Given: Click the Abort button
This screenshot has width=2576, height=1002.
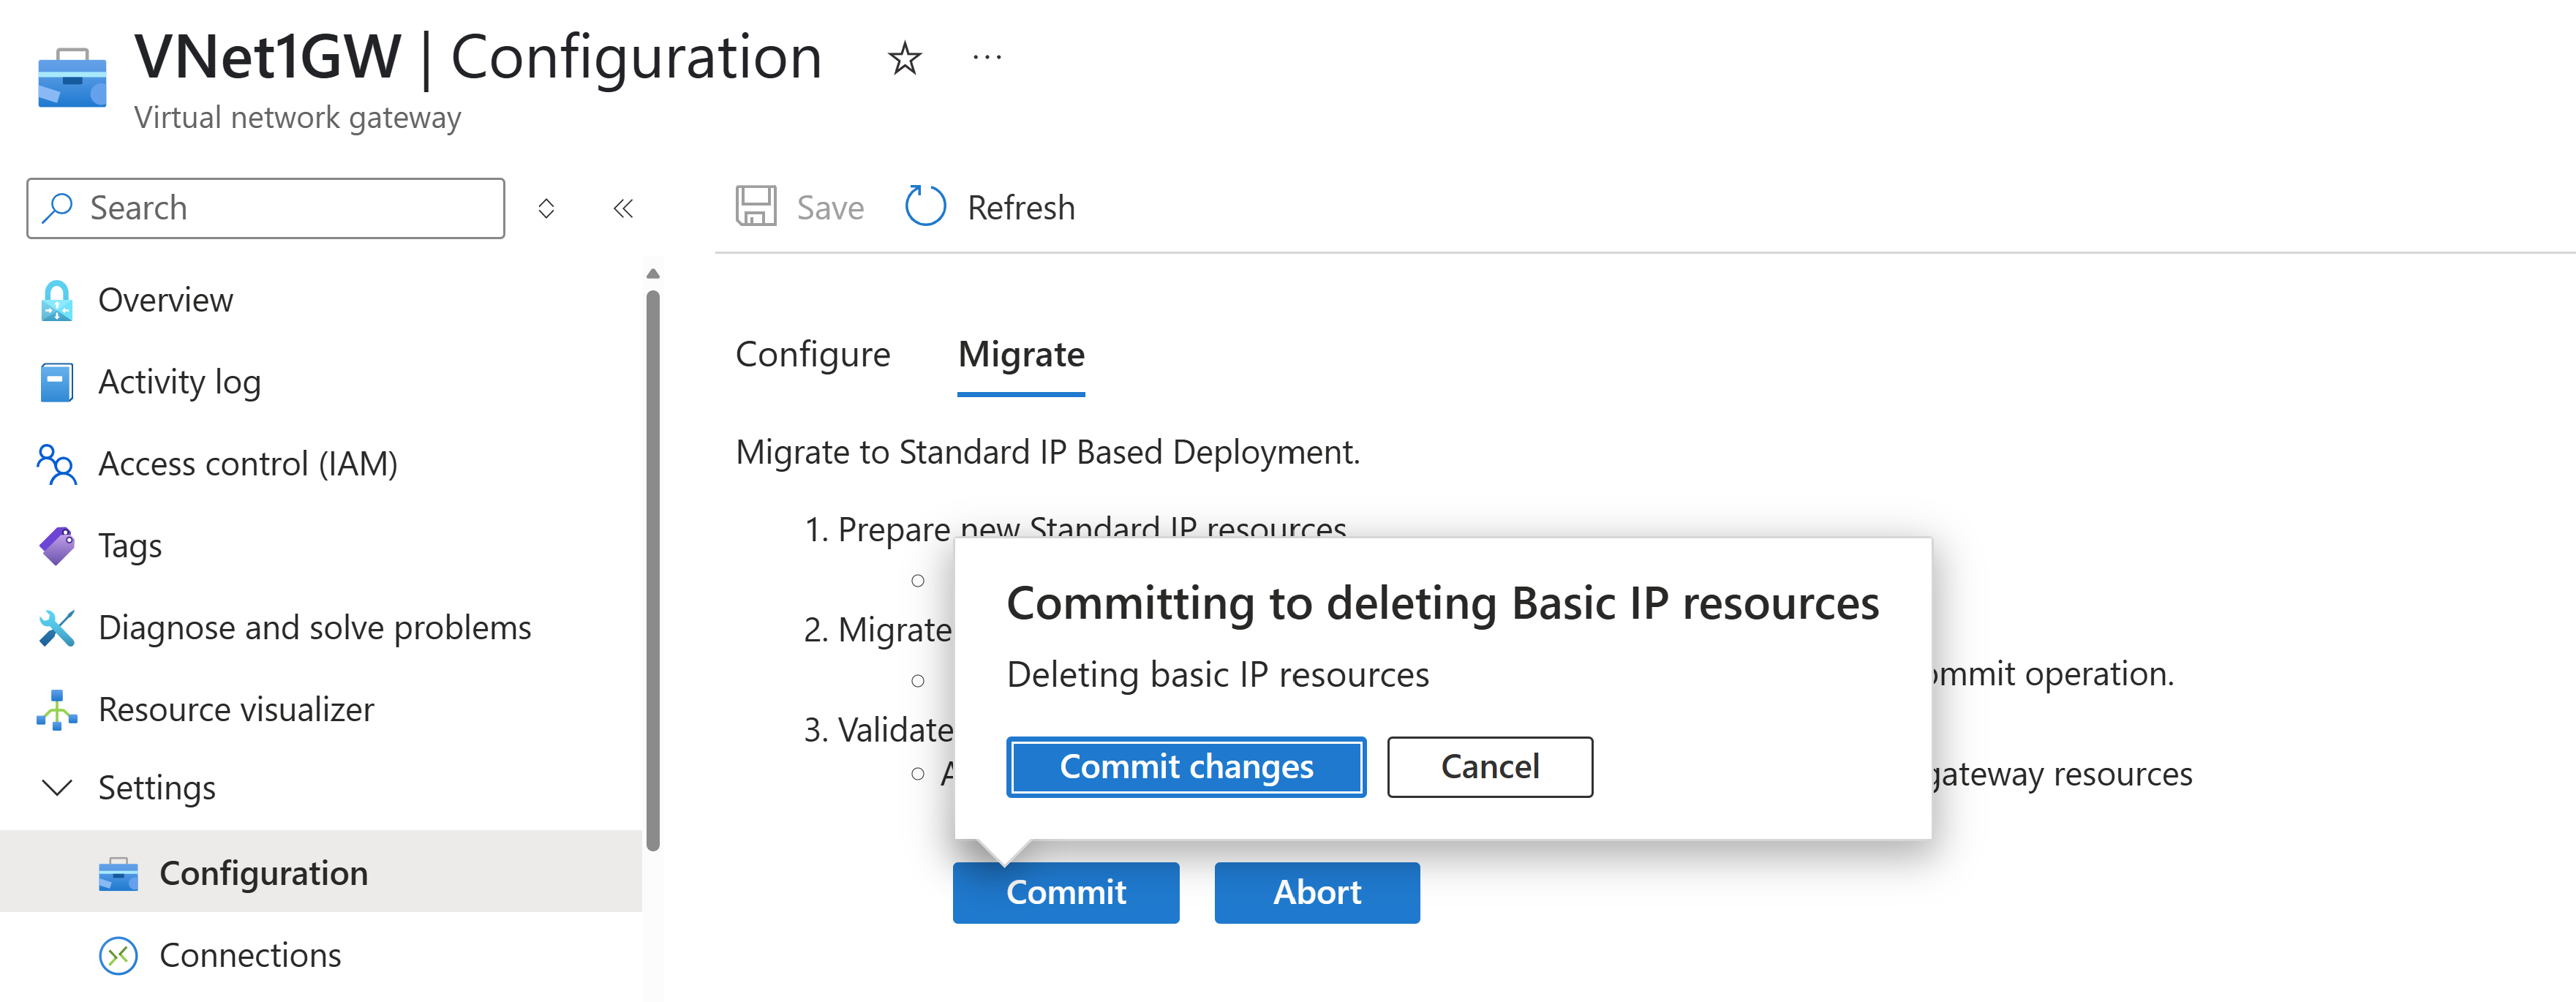Looking at the screenshot, I should pyautogui.click(x=1316, y=892).
